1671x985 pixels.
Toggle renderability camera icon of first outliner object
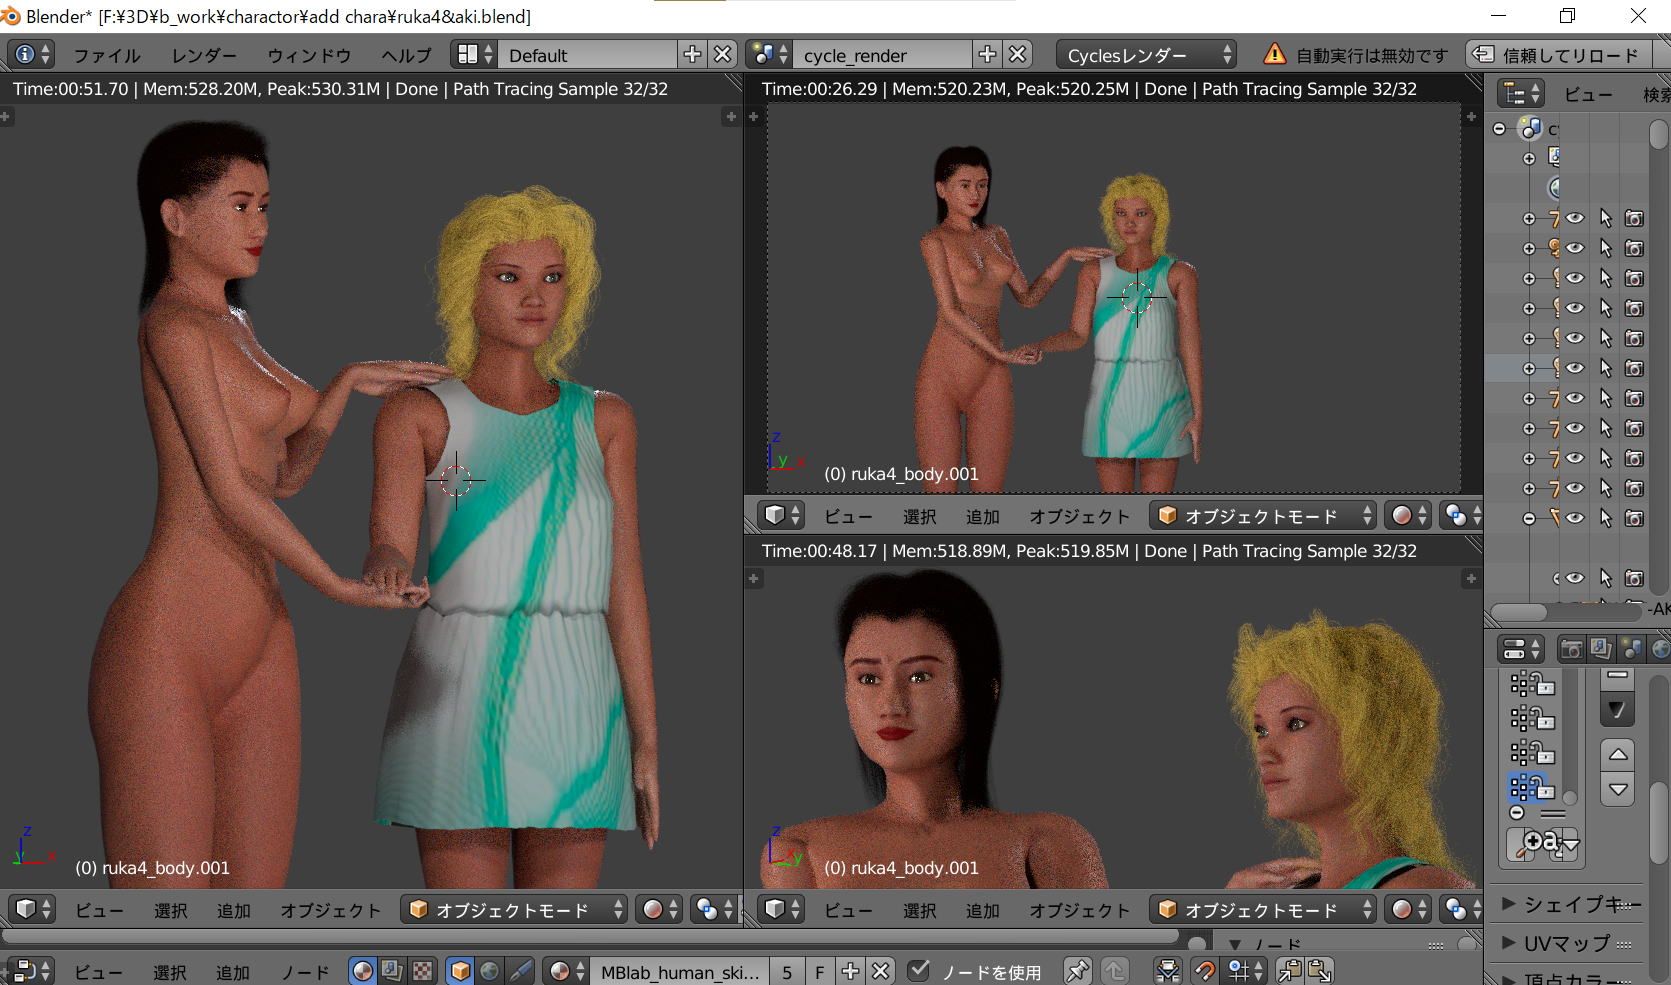pyautogui.click(x=1634, y=218)
